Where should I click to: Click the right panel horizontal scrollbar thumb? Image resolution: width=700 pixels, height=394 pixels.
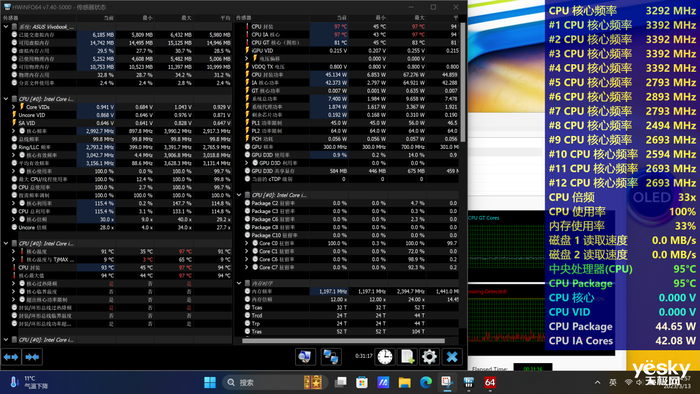point(343,340)
